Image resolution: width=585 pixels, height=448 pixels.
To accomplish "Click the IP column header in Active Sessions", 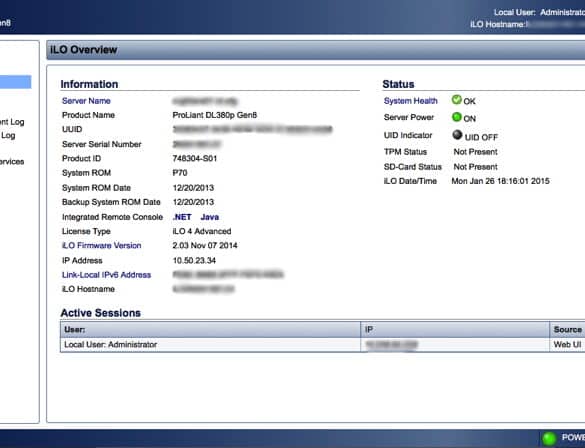I will 455,330.
